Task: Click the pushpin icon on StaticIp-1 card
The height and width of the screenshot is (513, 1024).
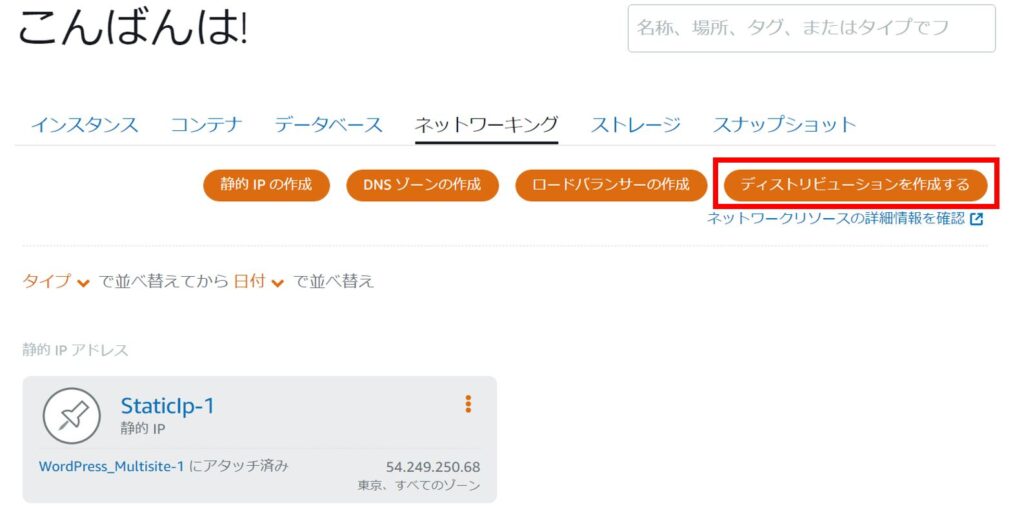Action: 72,415
